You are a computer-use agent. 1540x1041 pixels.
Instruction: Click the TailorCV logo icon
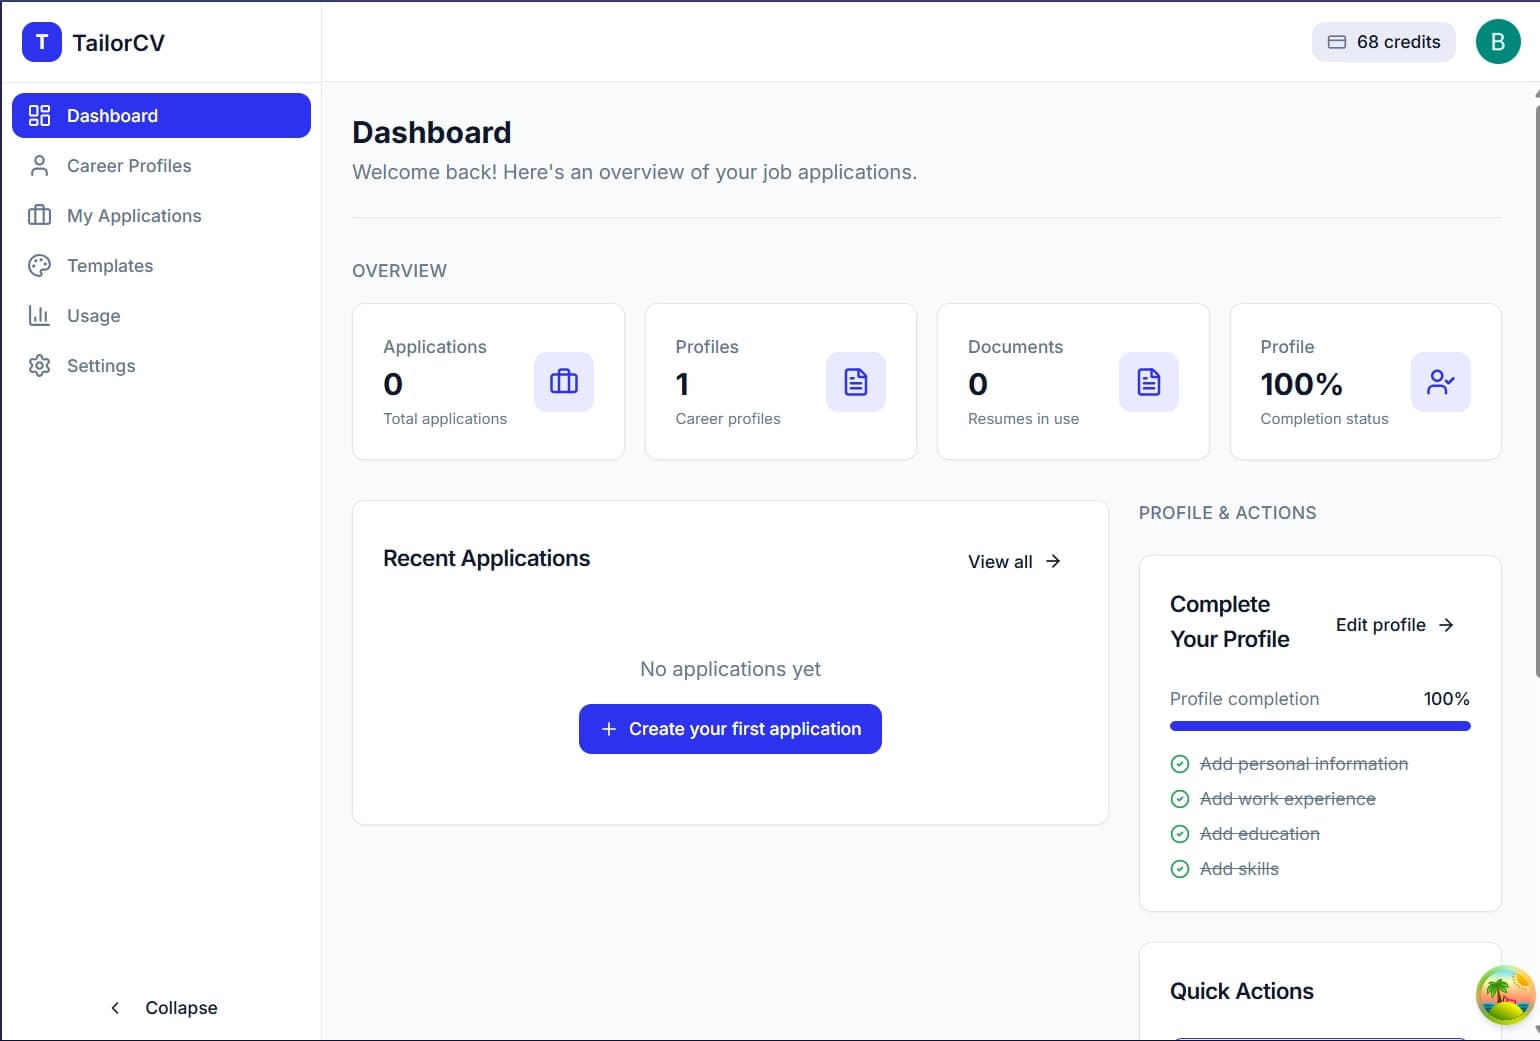(x=41, y=42)
